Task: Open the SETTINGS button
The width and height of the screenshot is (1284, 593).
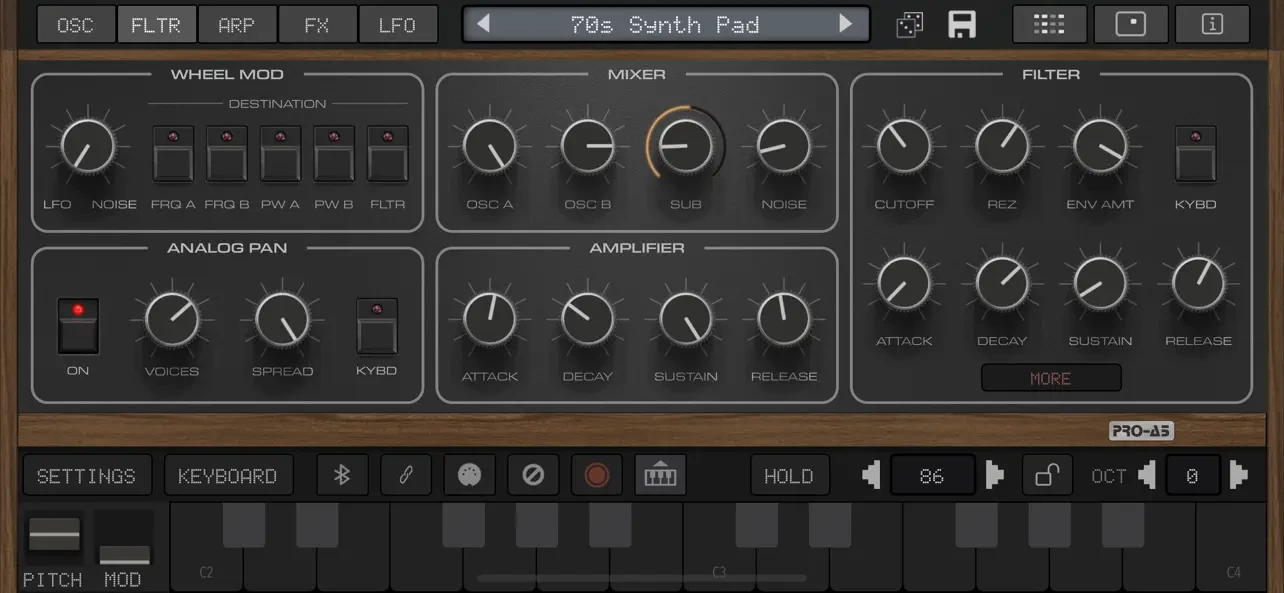Action: [87, 475]
